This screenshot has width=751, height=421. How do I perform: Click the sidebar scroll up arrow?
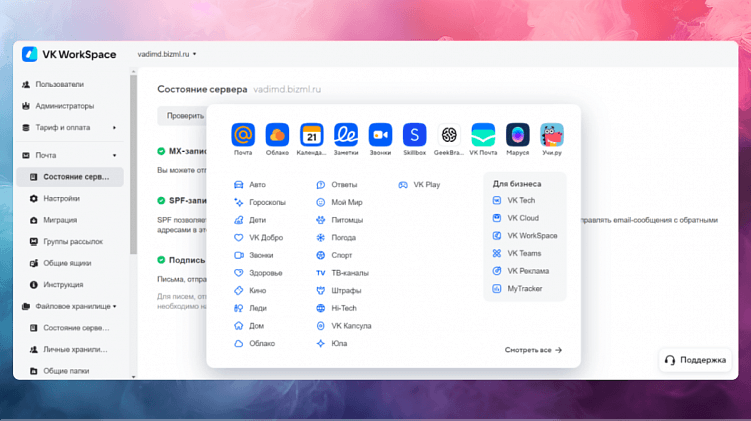133,72
